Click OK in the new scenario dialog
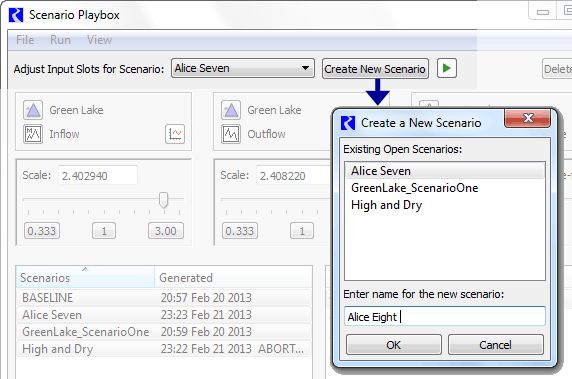 [x=394, y=345]
